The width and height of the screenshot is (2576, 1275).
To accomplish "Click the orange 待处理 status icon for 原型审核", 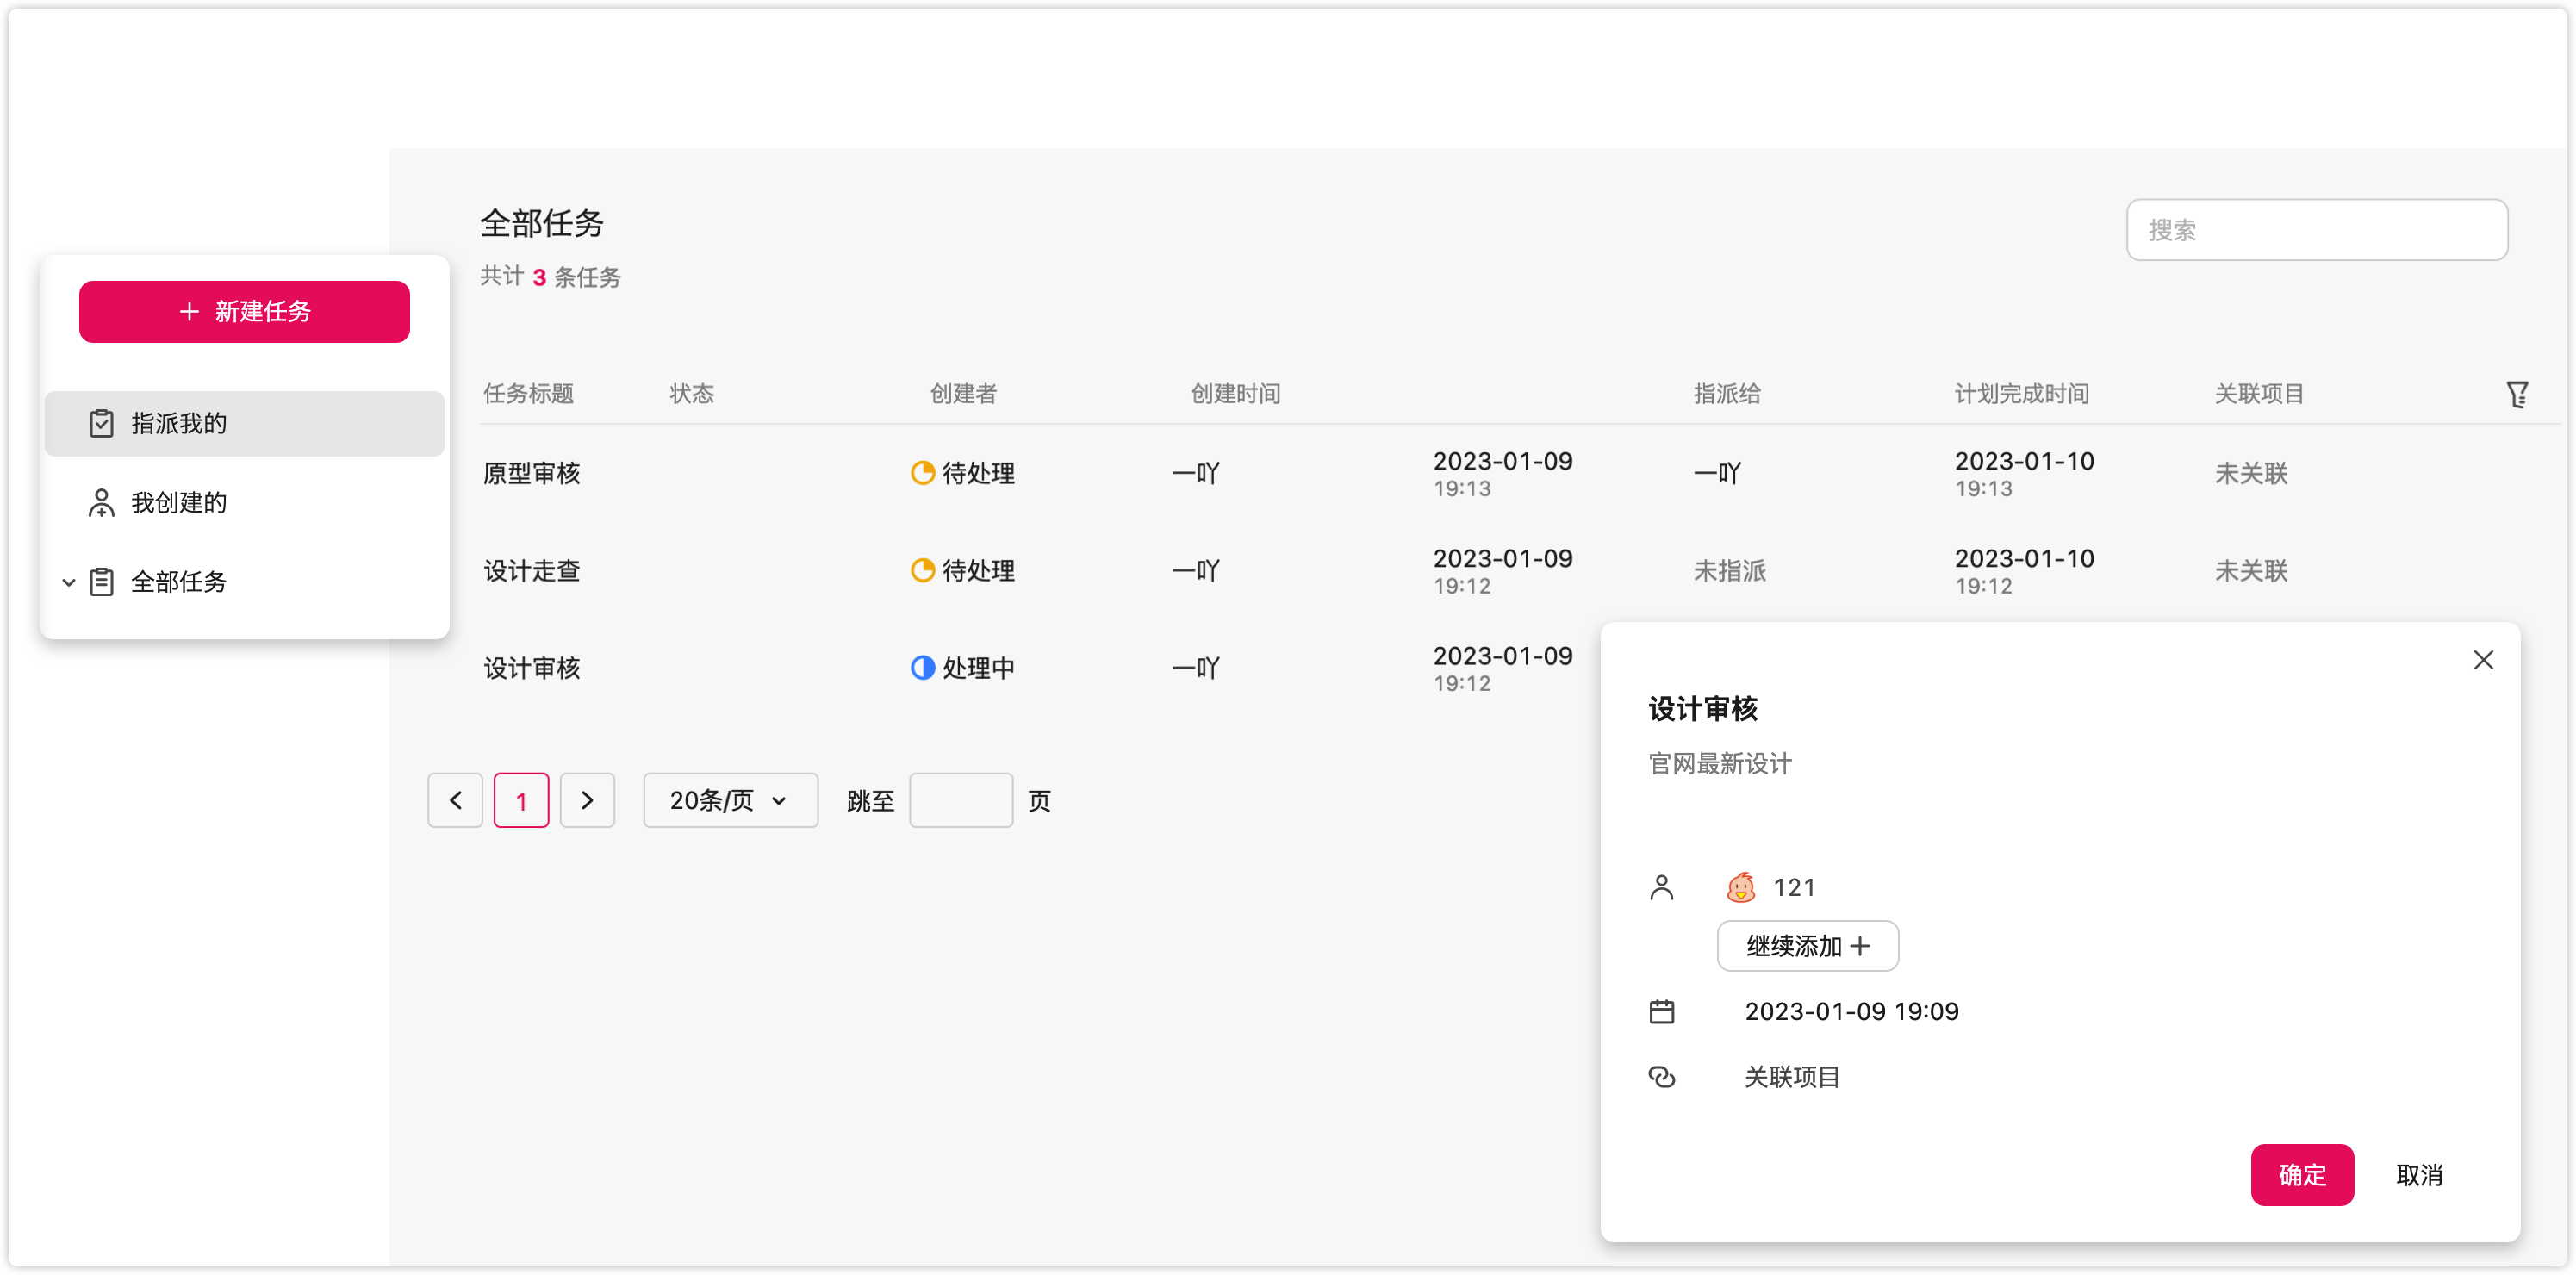I will coord(922,473).
